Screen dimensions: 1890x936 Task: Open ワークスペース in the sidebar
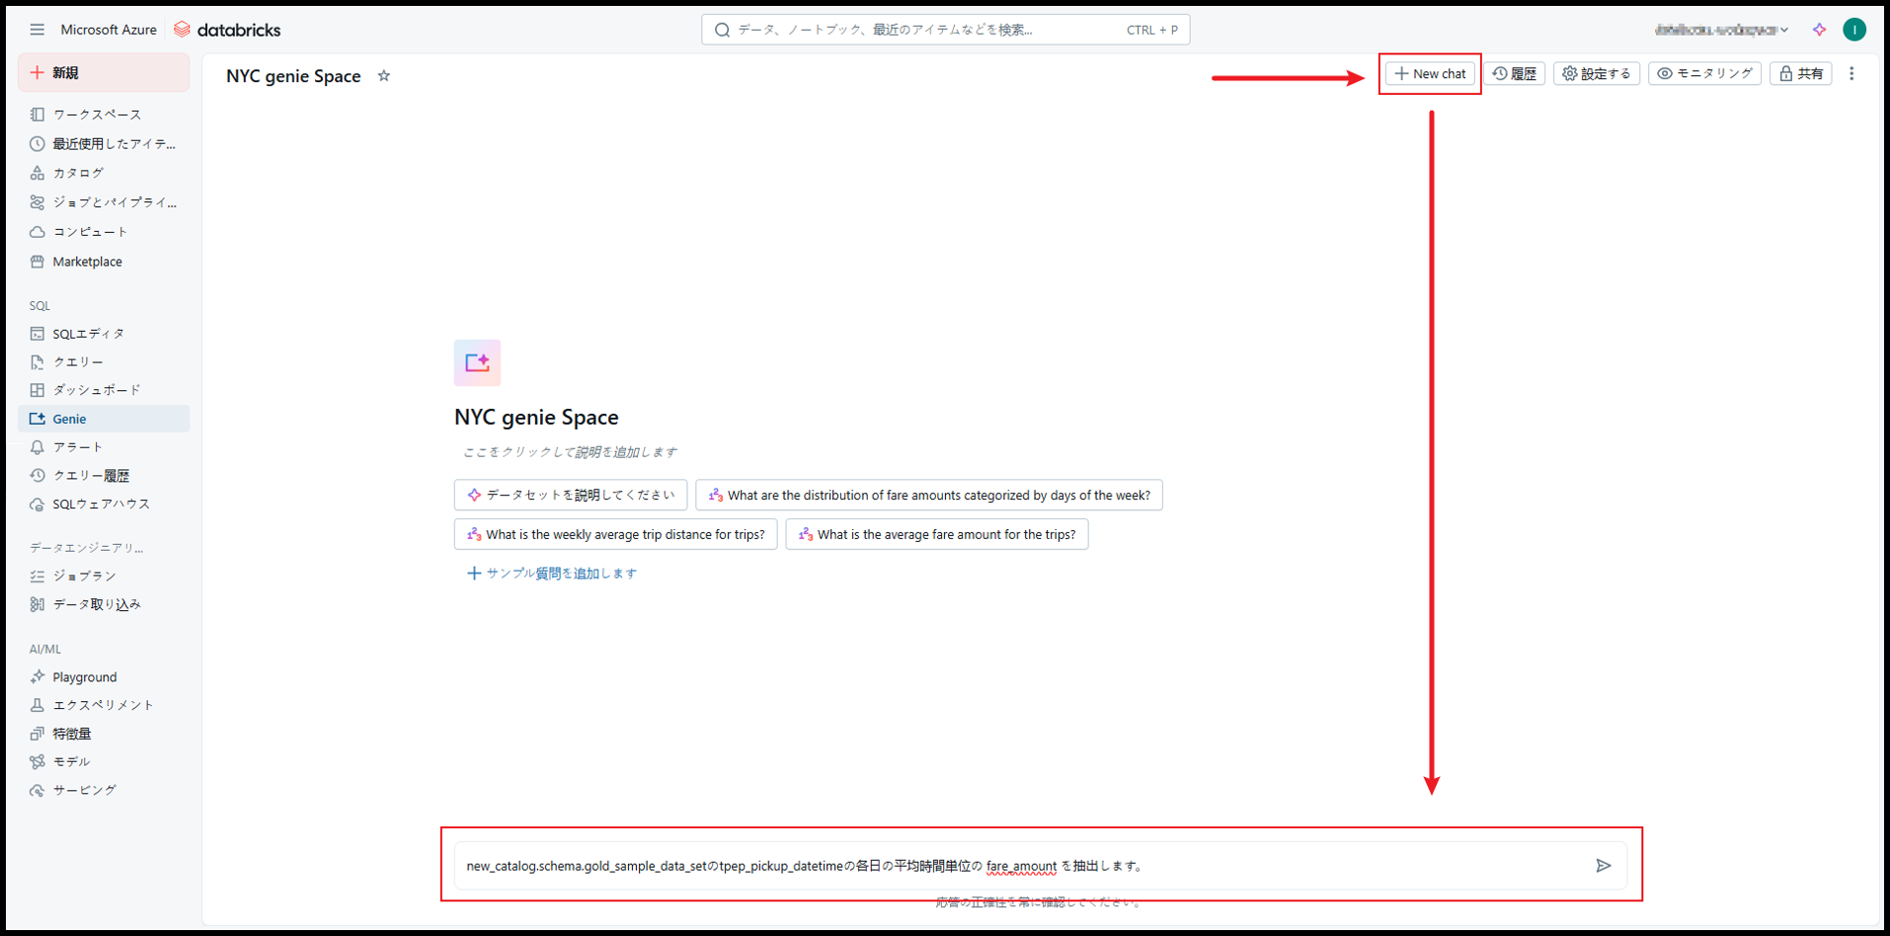point(103,115)
